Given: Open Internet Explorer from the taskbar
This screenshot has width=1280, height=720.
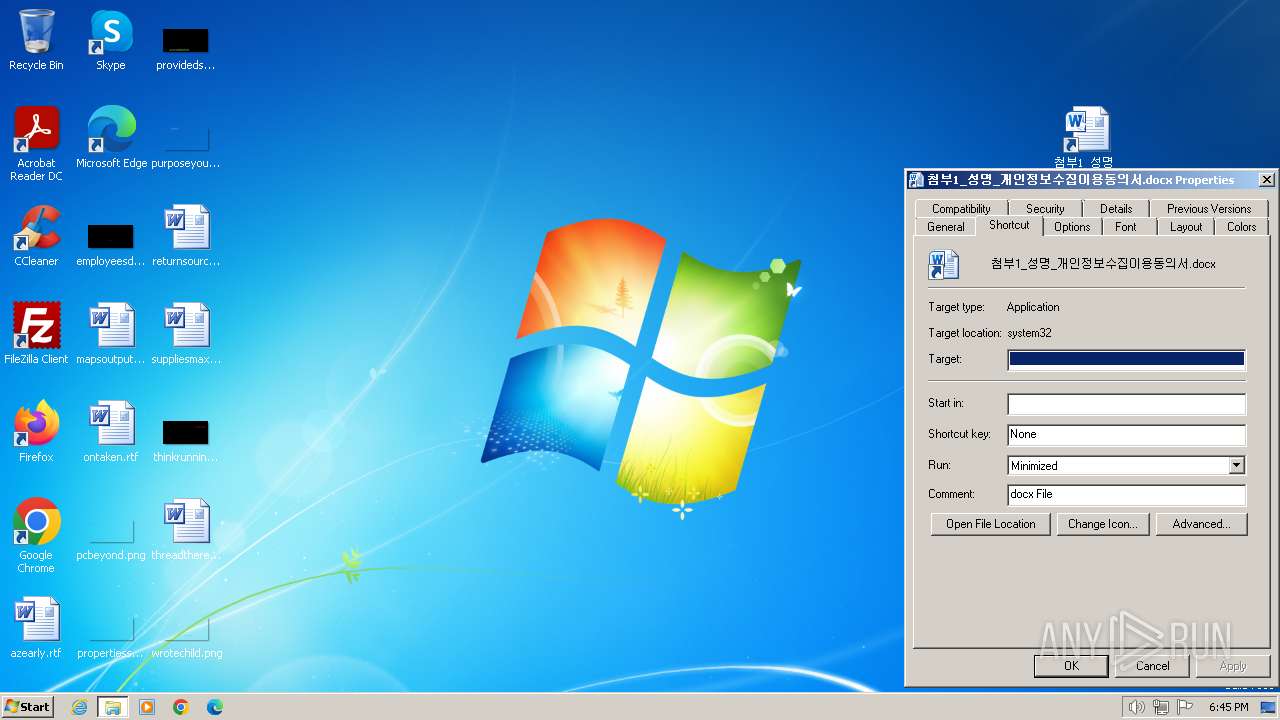Looking at the screenshot, I should (x=79, y=707).
